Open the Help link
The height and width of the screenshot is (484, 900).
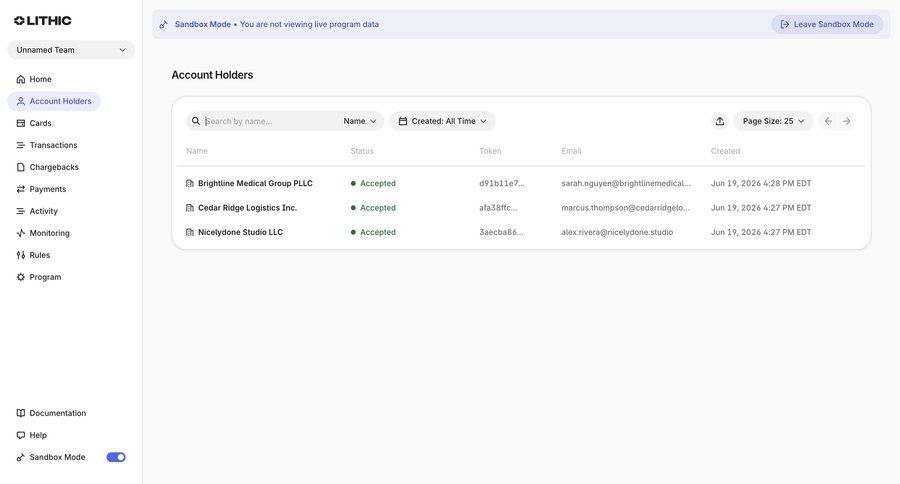click(x=32, y=435)
